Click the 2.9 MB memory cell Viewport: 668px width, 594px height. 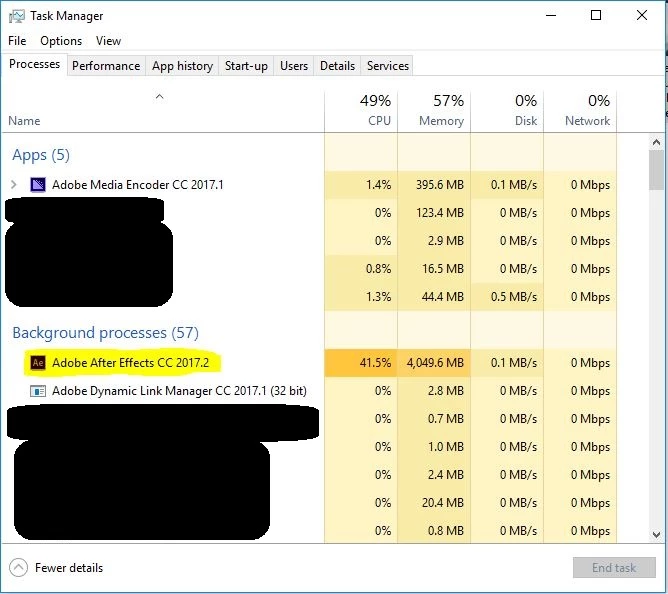[434, 241]
